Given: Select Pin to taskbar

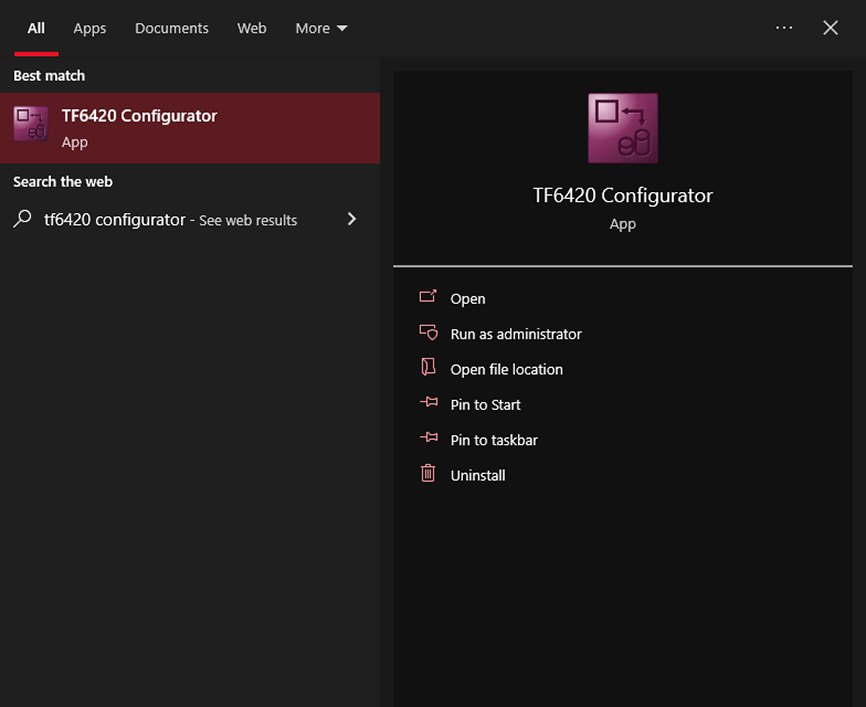Looking at the screenshot, I should pos(494,440).
